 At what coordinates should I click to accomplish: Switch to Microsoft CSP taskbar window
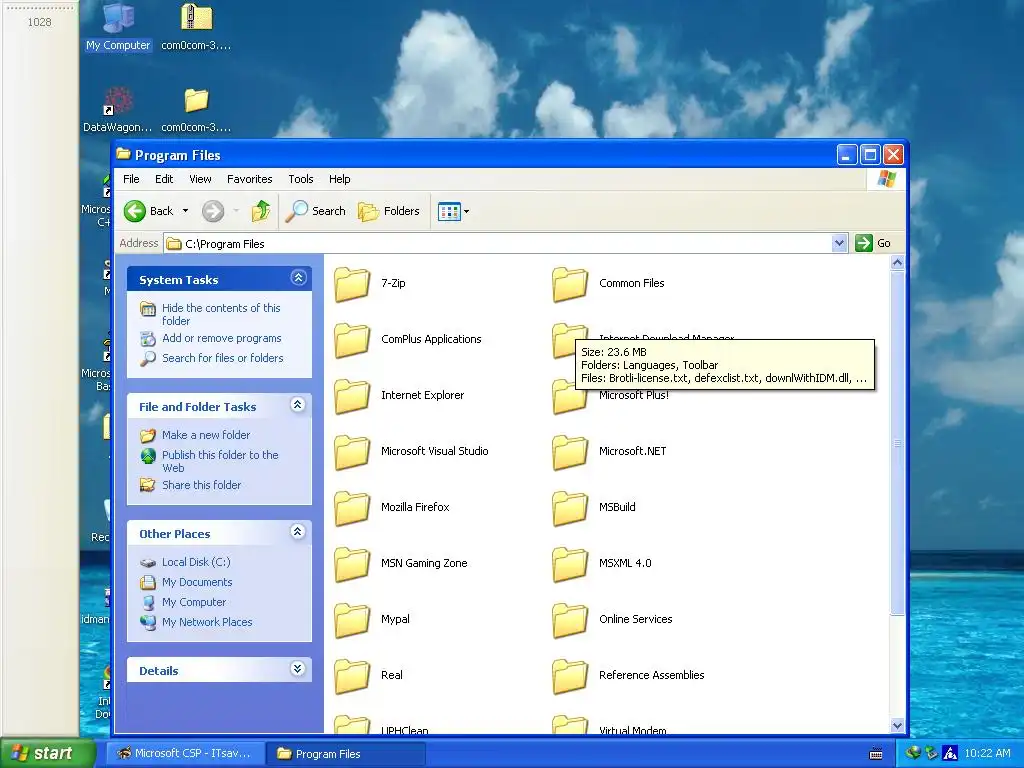point(185,754)
